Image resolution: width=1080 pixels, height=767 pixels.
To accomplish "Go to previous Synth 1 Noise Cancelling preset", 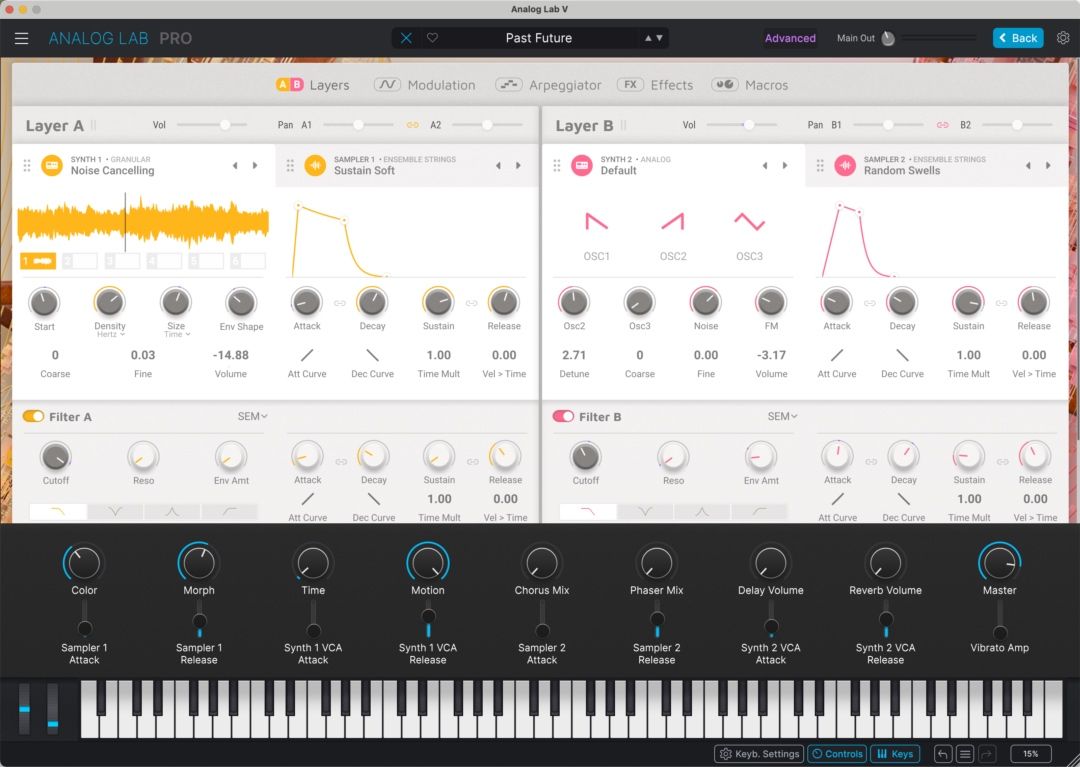I will coord(235,165).
